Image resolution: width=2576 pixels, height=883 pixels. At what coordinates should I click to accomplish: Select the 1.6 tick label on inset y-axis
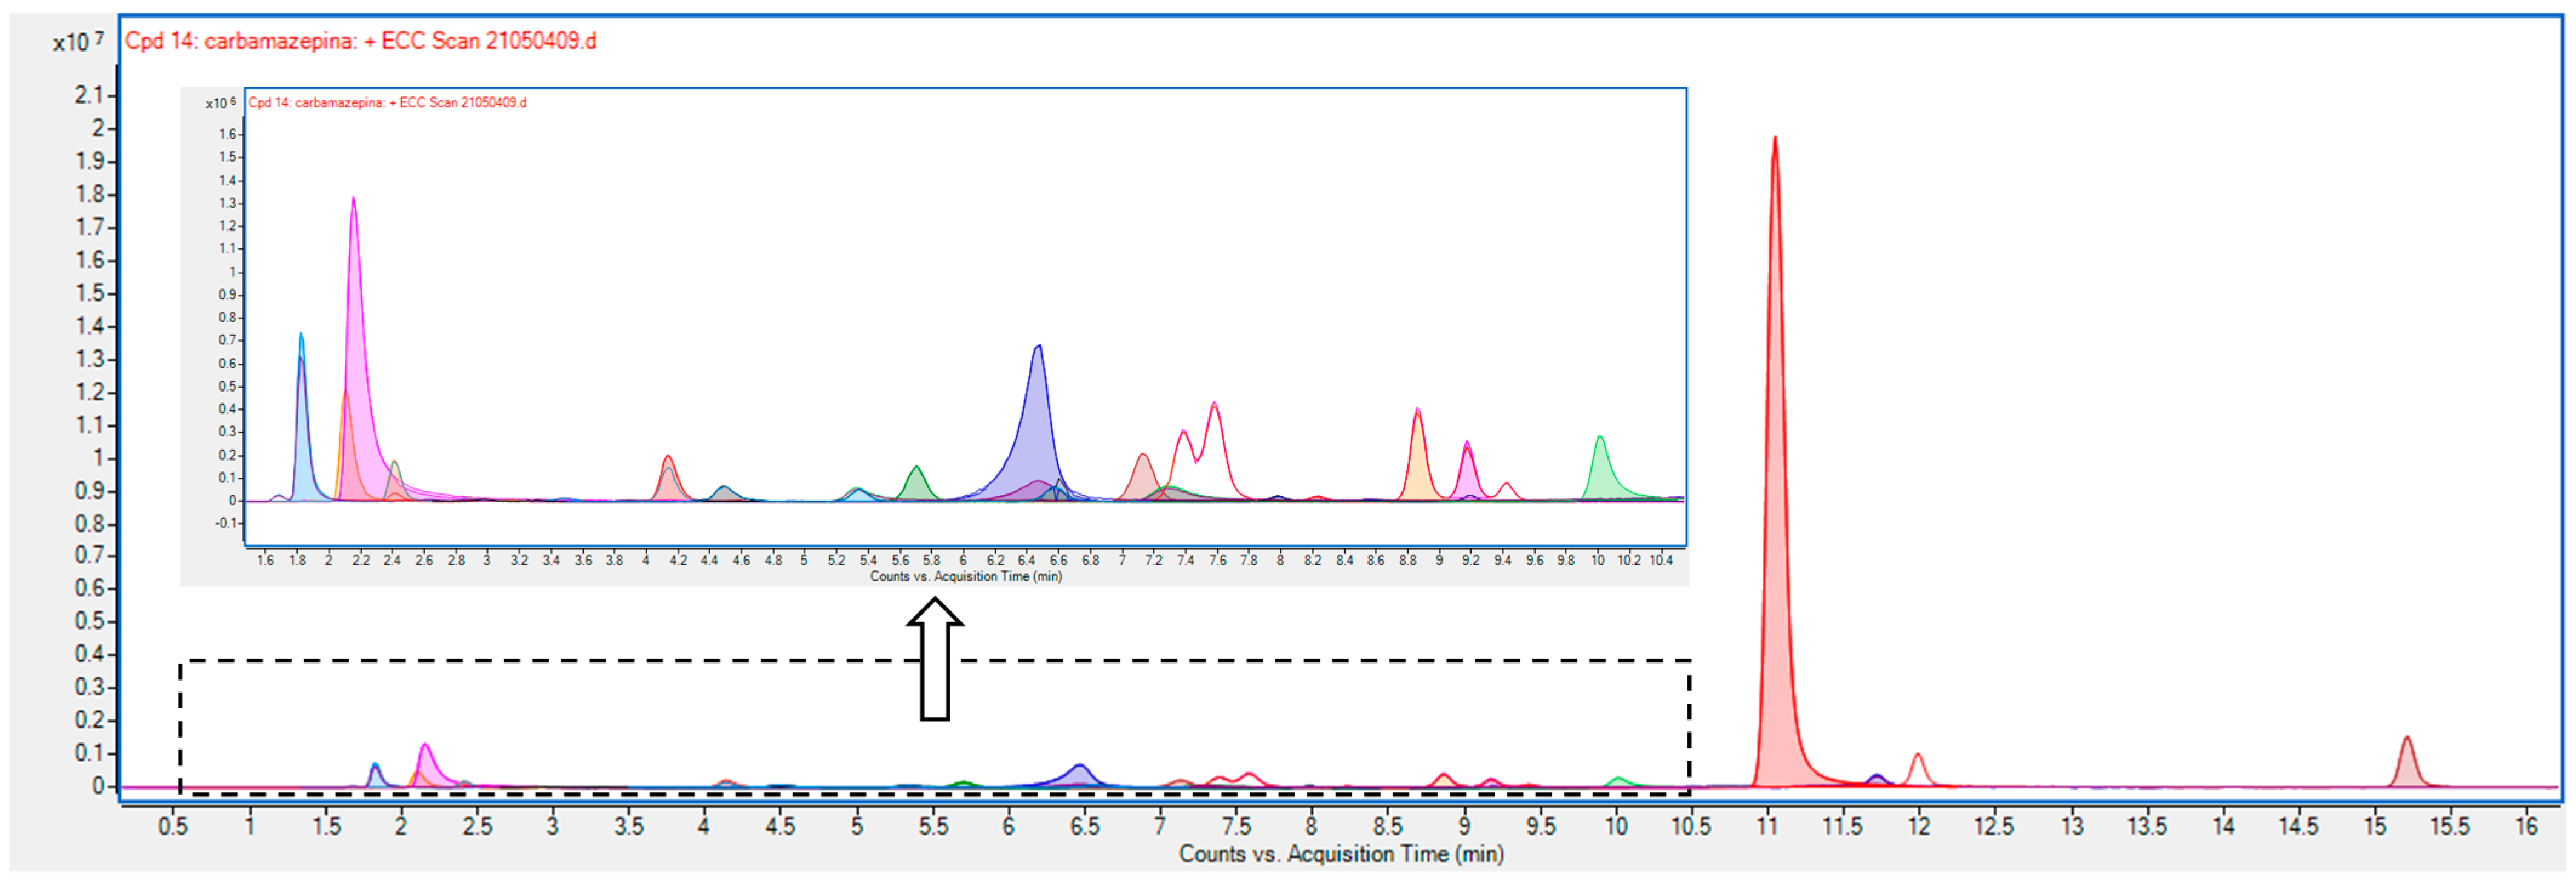pos(228,134)
